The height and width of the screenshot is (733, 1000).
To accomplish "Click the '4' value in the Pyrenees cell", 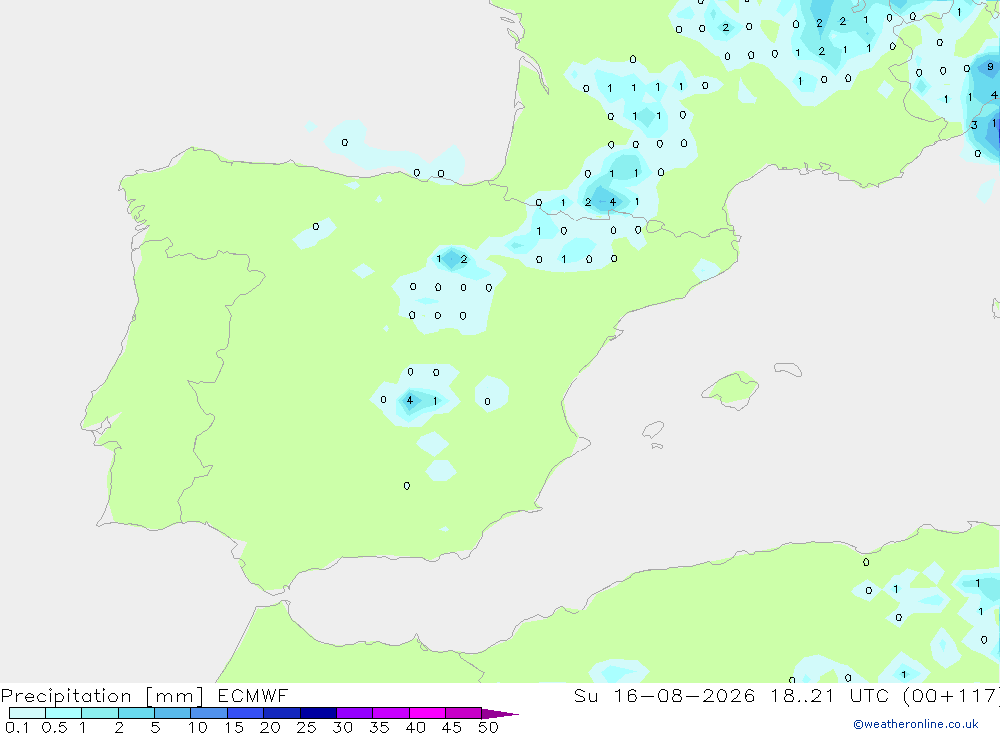I will [x=612, y=202].
